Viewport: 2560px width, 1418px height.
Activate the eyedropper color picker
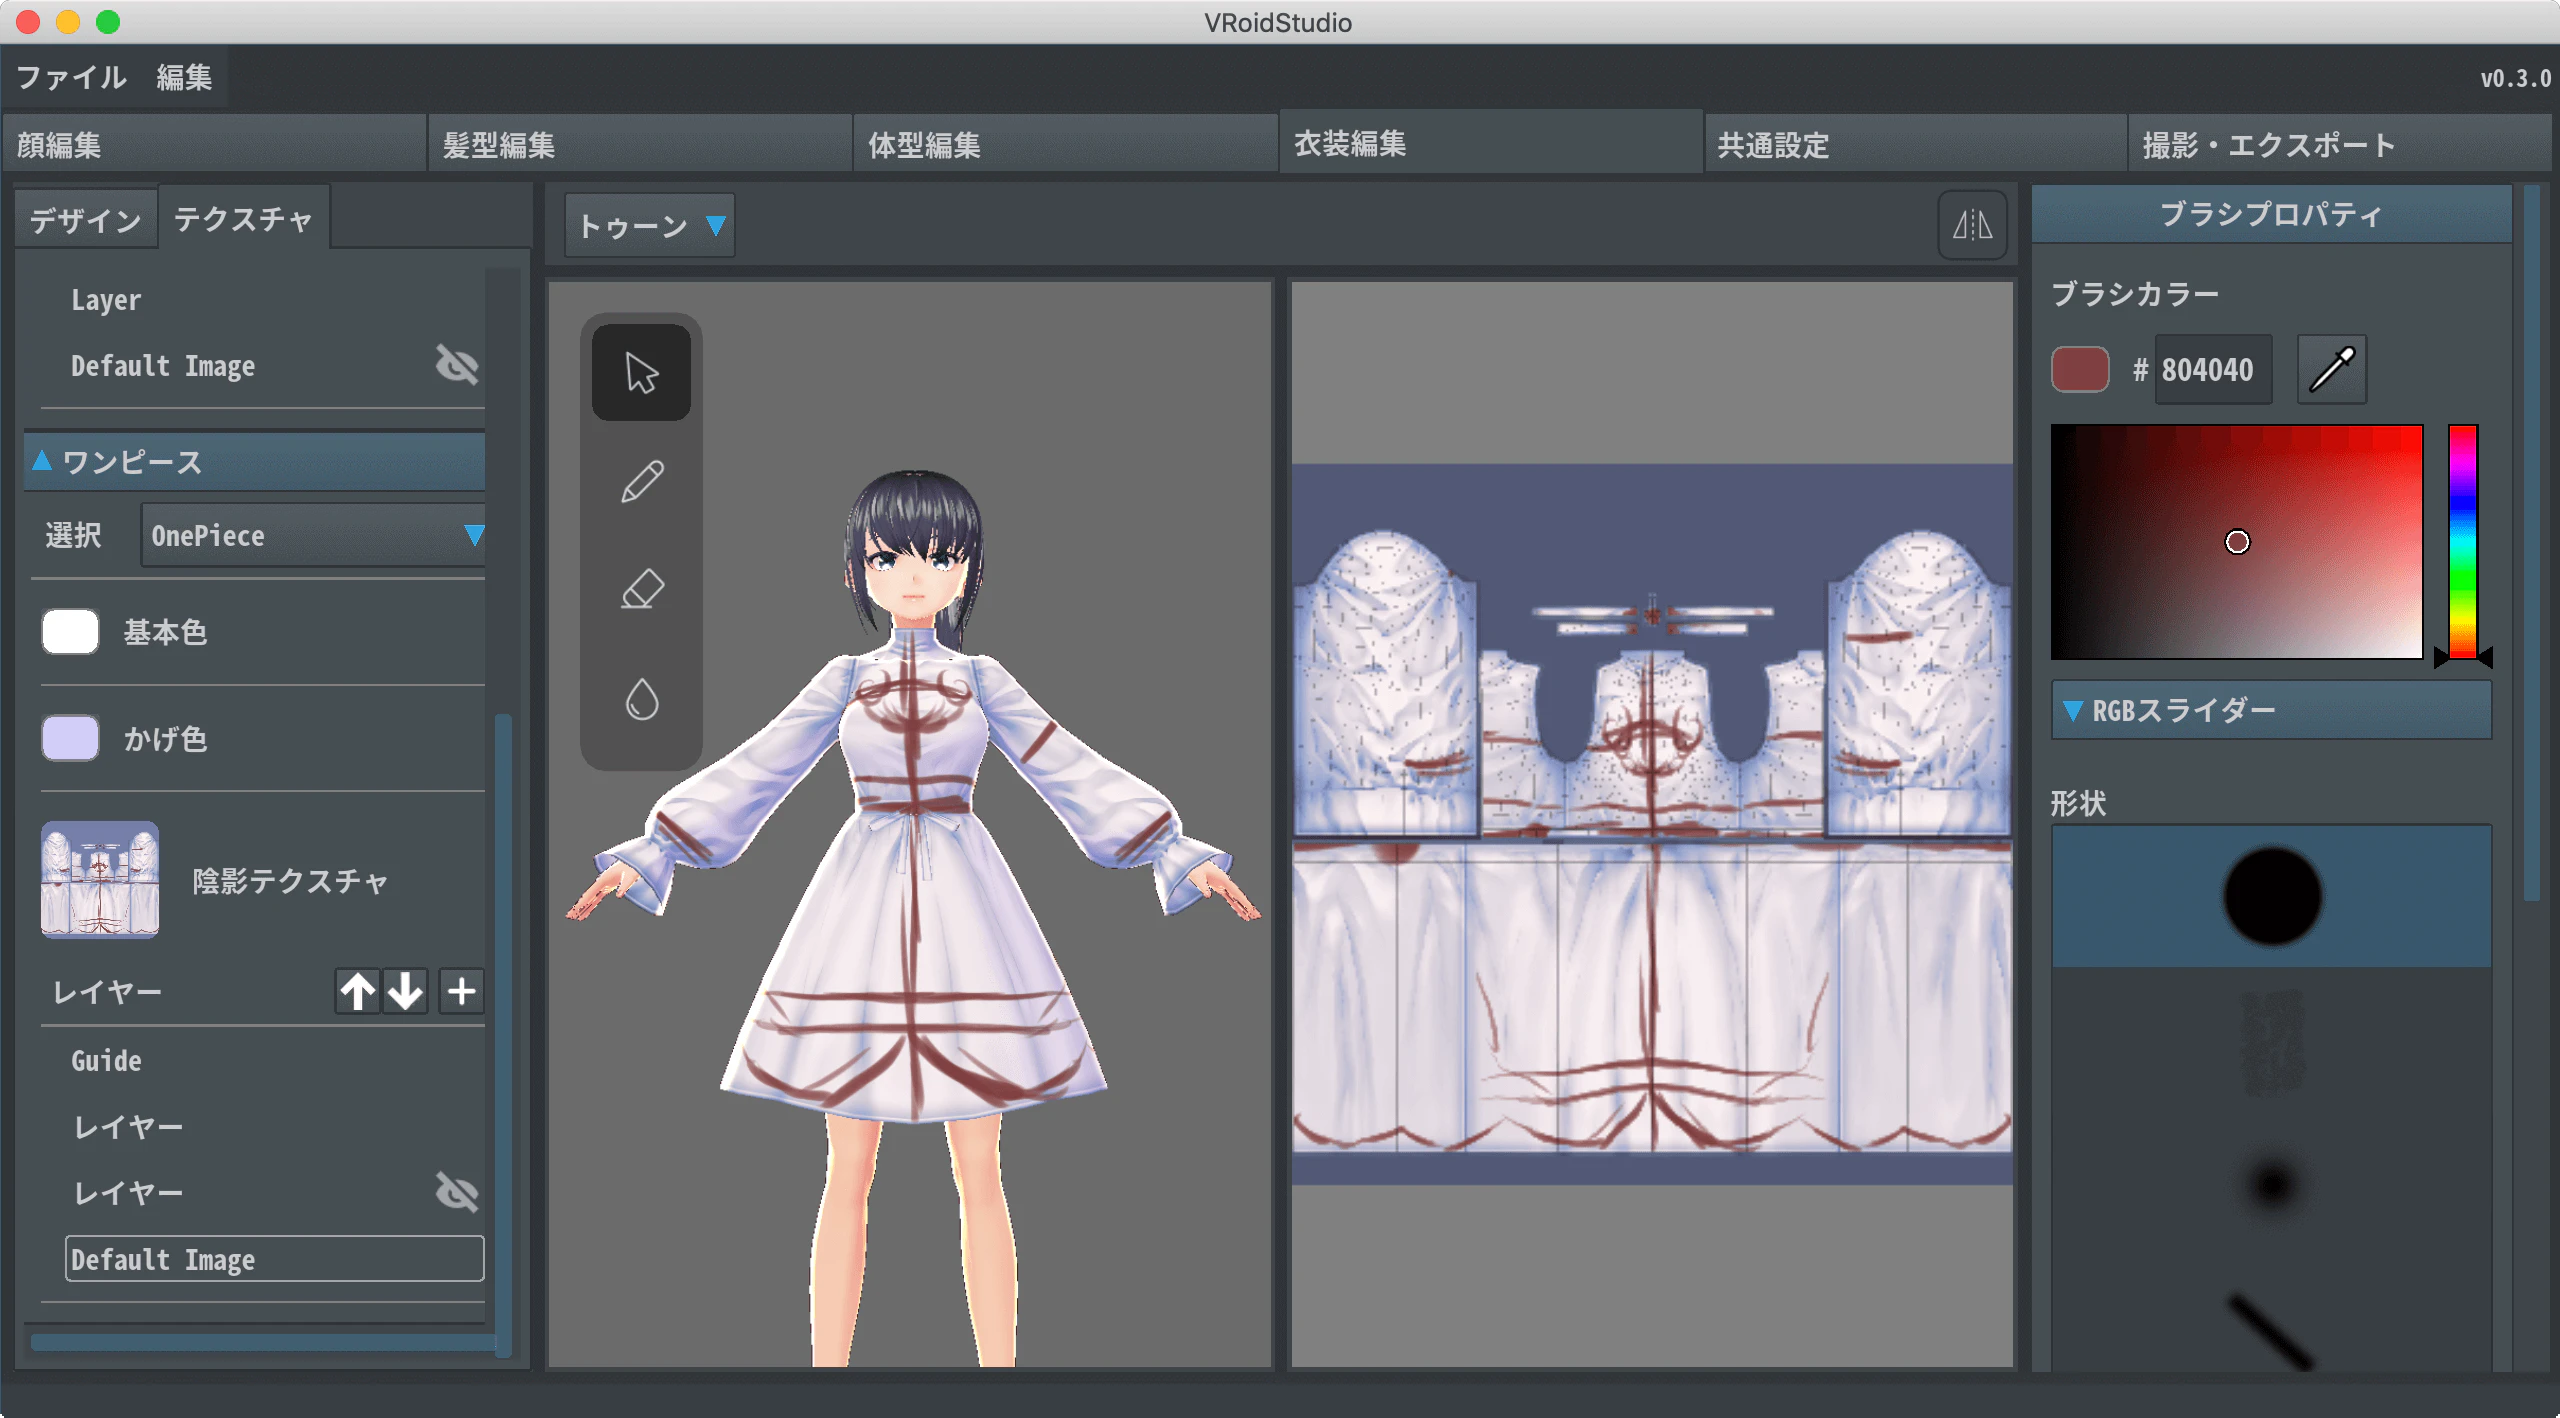coord(2332,369)
